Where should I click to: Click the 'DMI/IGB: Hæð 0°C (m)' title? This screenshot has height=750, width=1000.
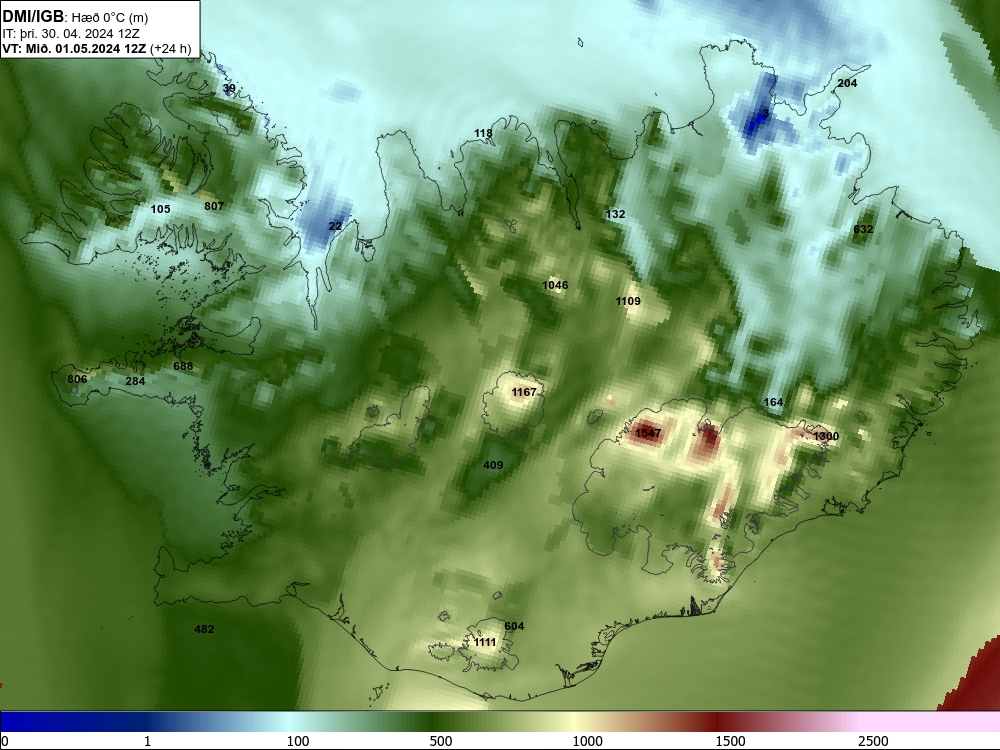pos(75,17)
